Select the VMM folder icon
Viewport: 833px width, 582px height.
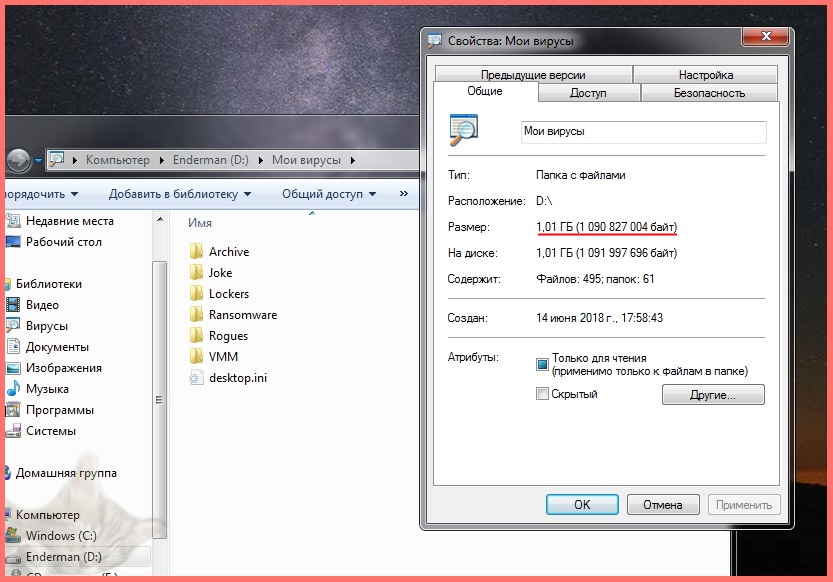click(x=196, y=356)
